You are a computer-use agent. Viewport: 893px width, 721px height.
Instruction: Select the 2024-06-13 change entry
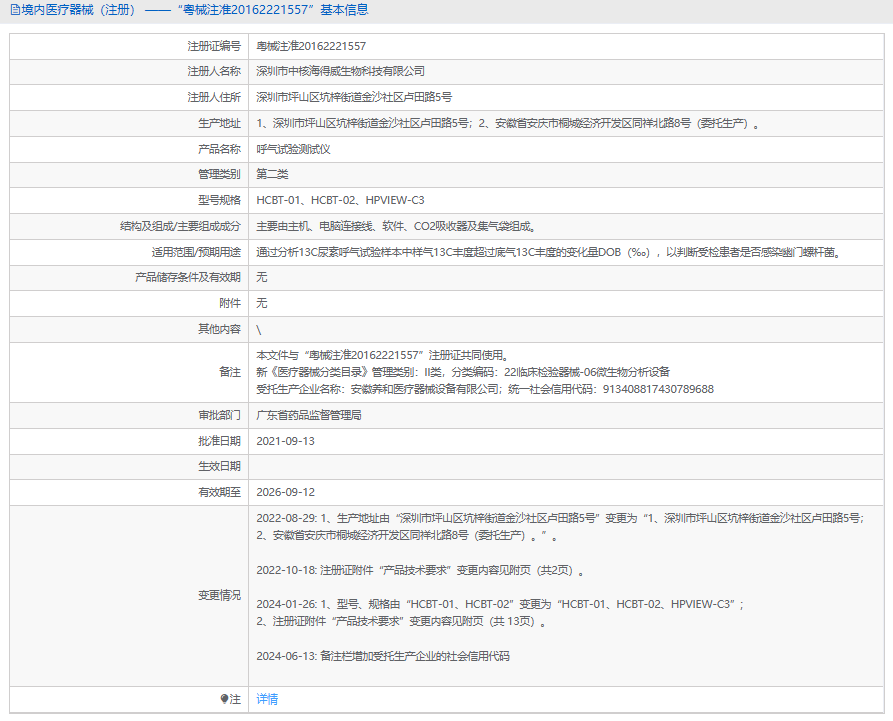point(383,656)
